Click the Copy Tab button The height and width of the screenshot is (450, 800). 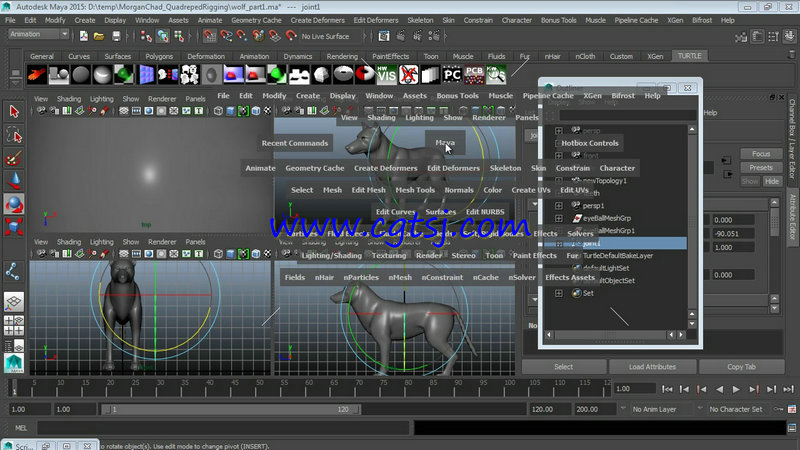[741, 367]
